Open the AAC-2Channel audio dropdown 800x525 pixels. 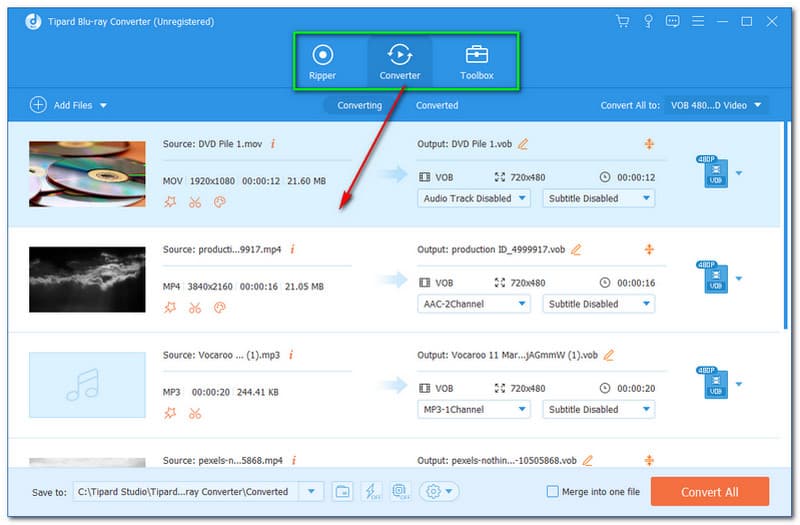coord(474,304)
